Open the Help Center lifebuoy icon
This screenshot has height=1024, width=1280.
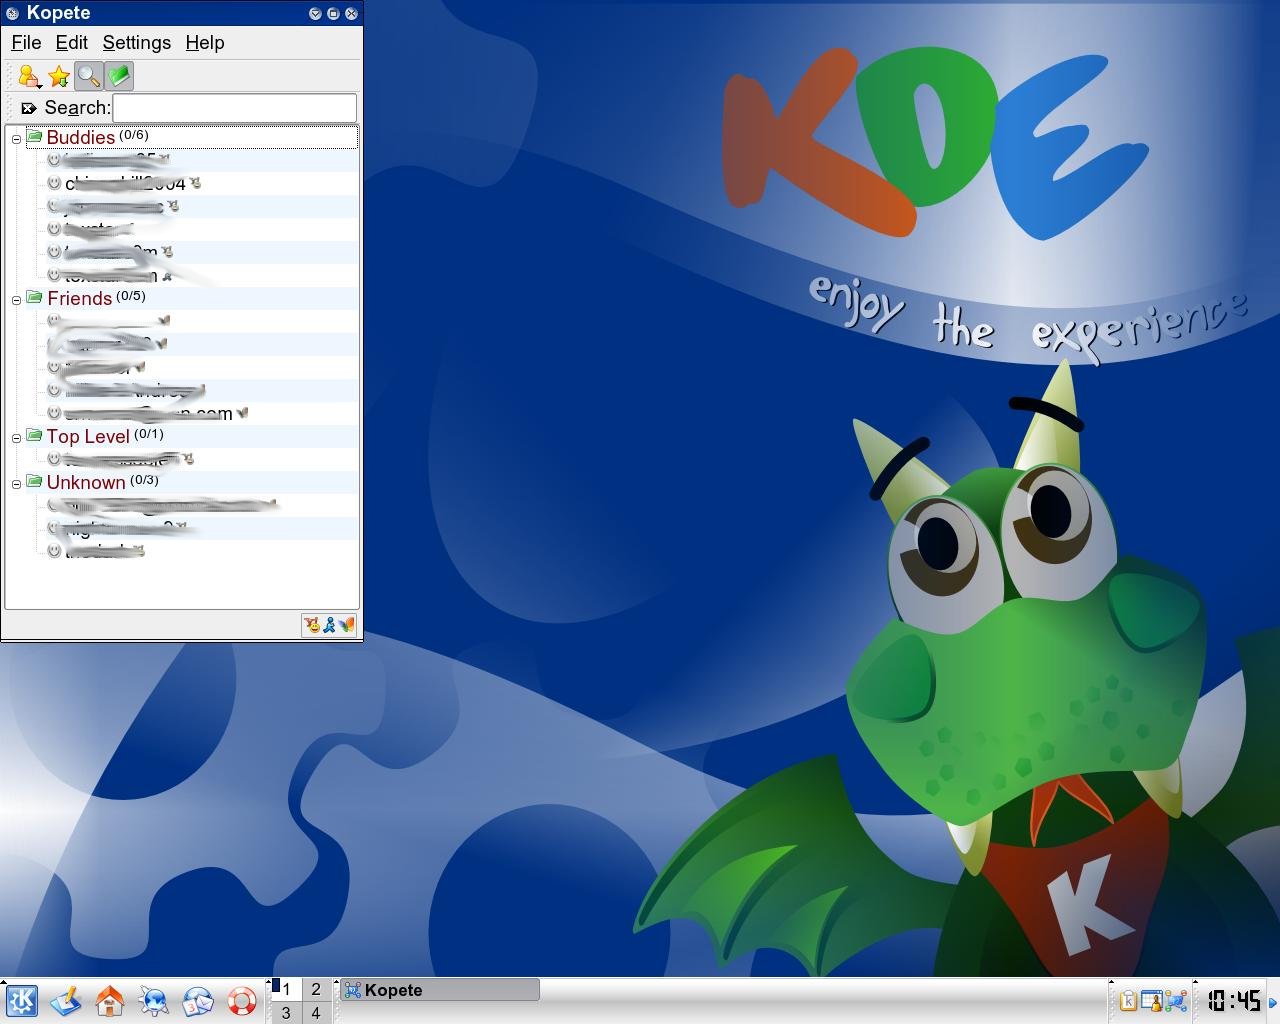[241, 1001]
